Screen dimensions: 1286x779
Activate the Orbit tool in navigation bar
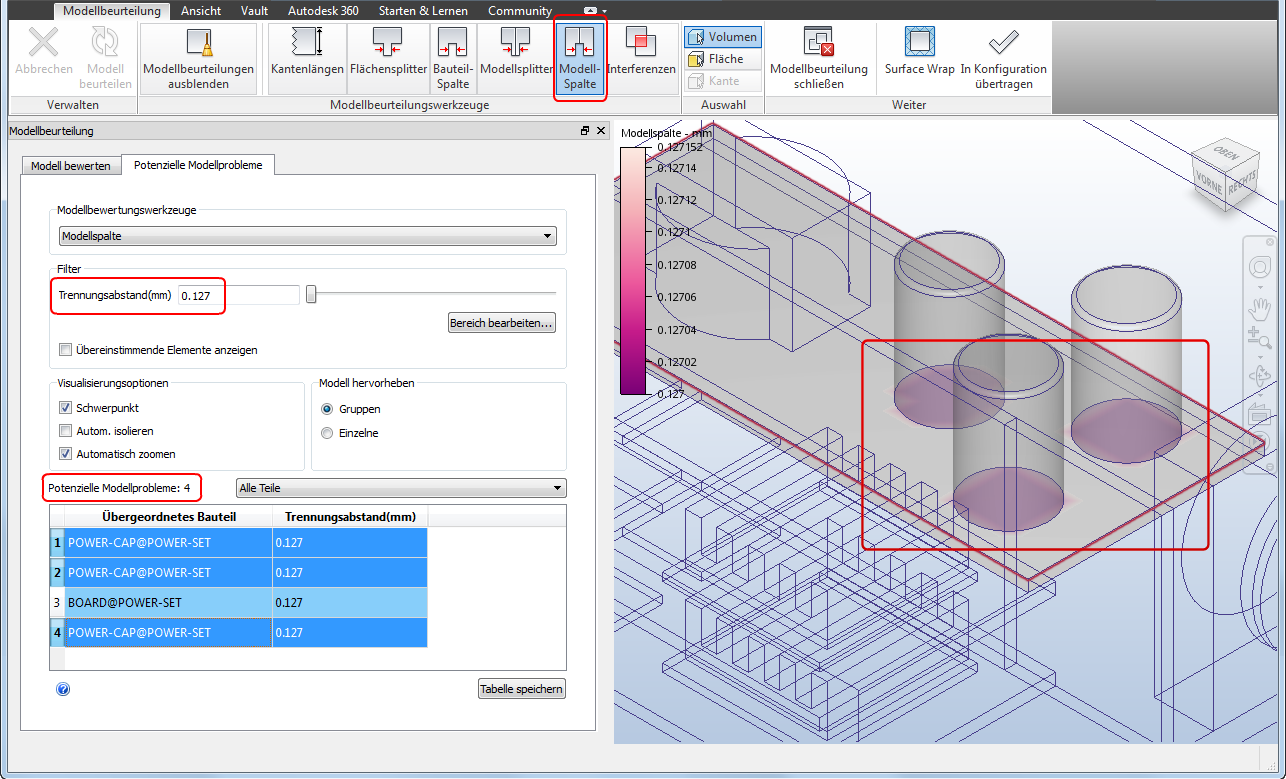tap(1259, 377)
